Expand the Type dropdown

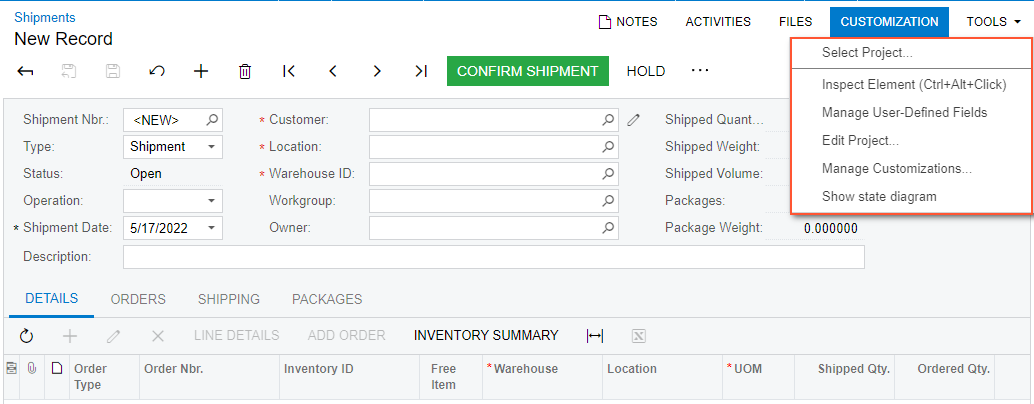[x=212, y=147]
